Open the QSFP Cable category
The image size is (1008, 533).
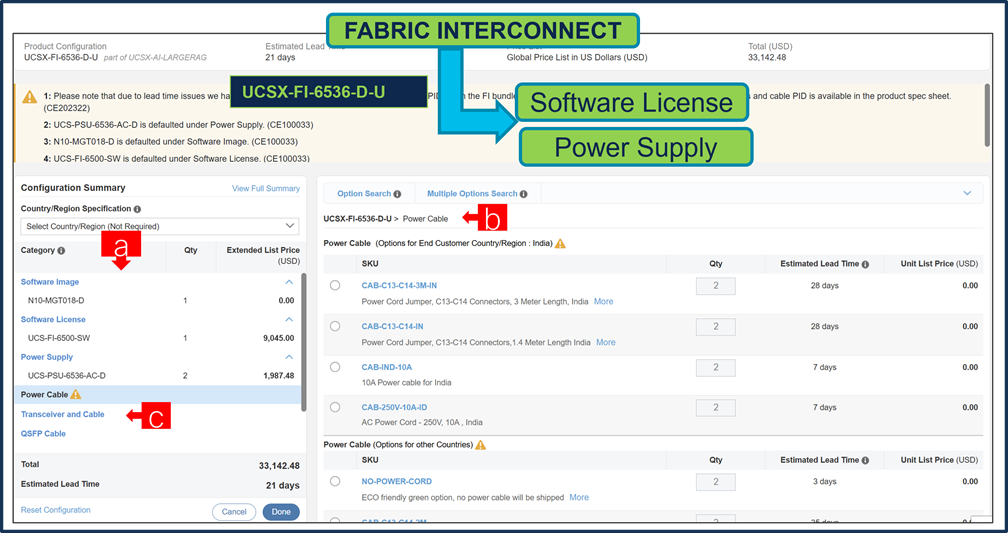(43, 434)
